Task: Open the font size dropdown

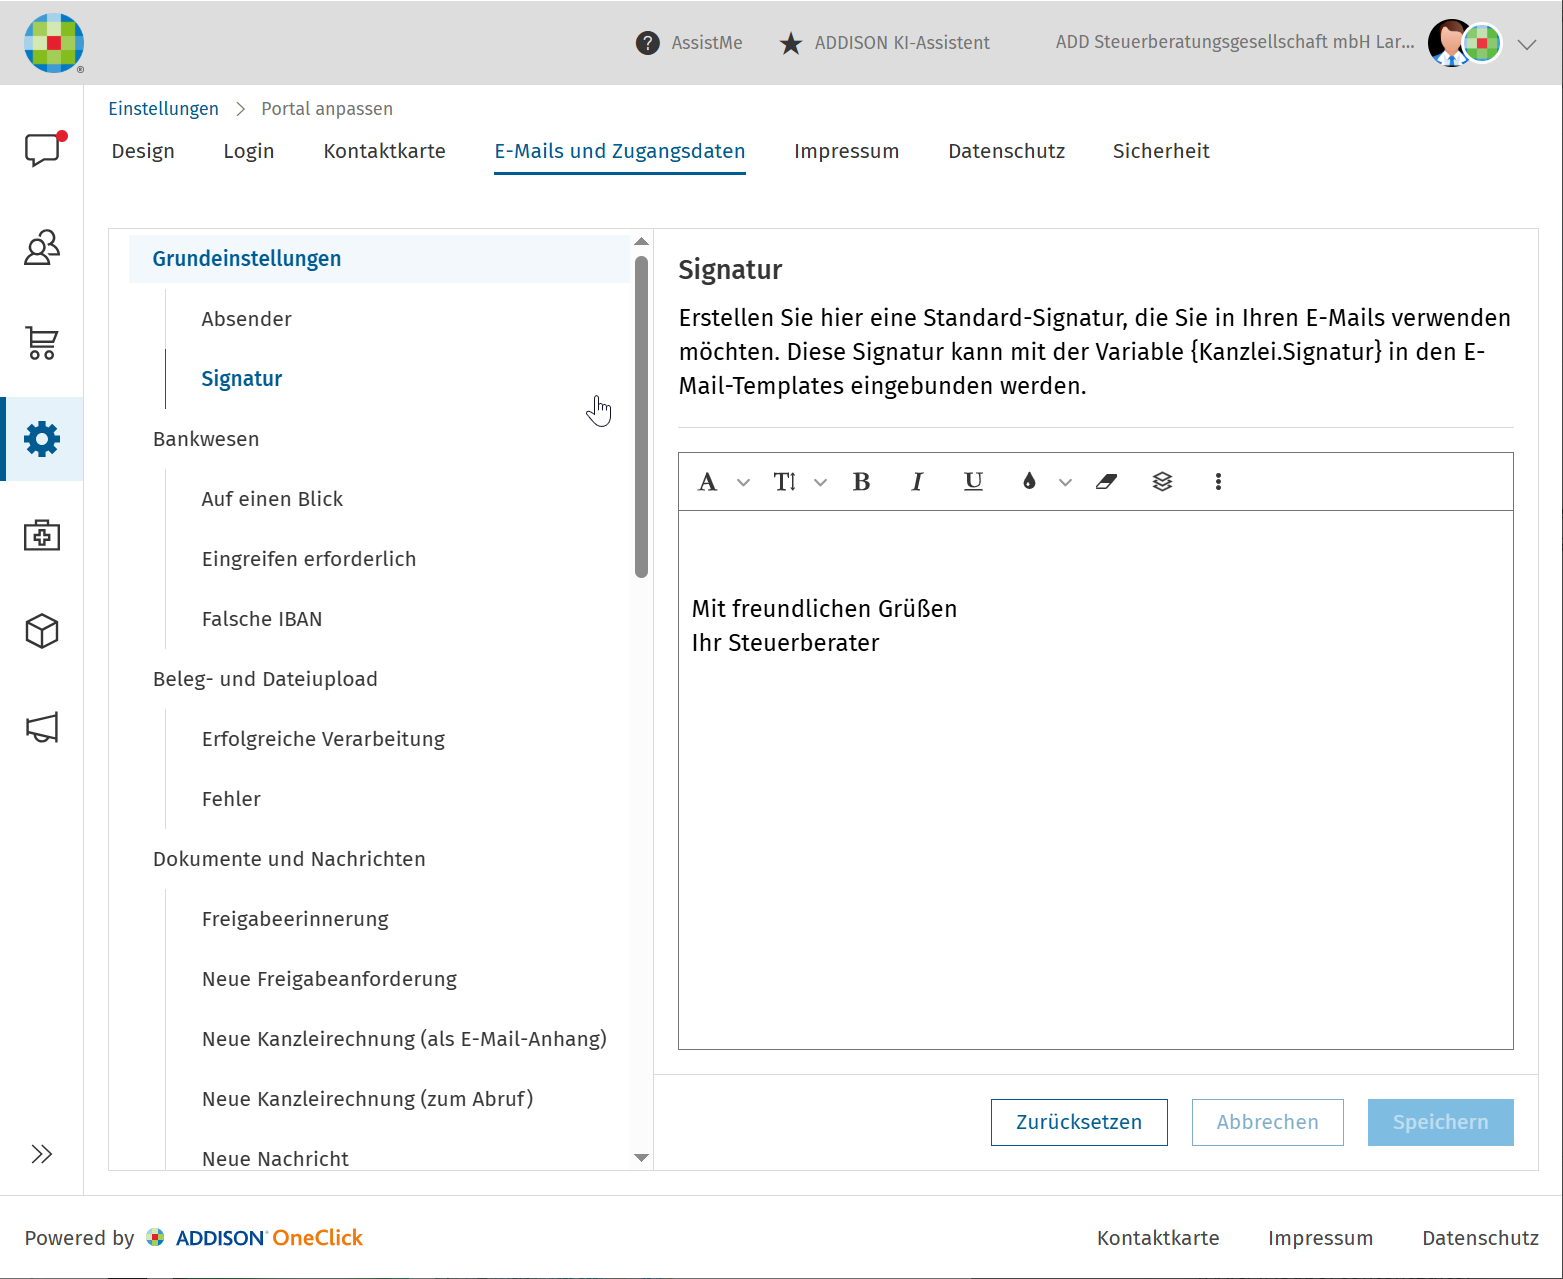Action: [x=800, y=482]
